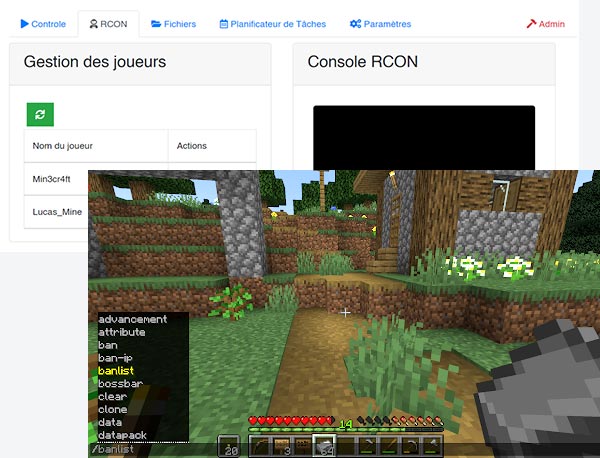600x458 pixels.
Task: Open the Admin link
Action: click(x=546, y=24)
